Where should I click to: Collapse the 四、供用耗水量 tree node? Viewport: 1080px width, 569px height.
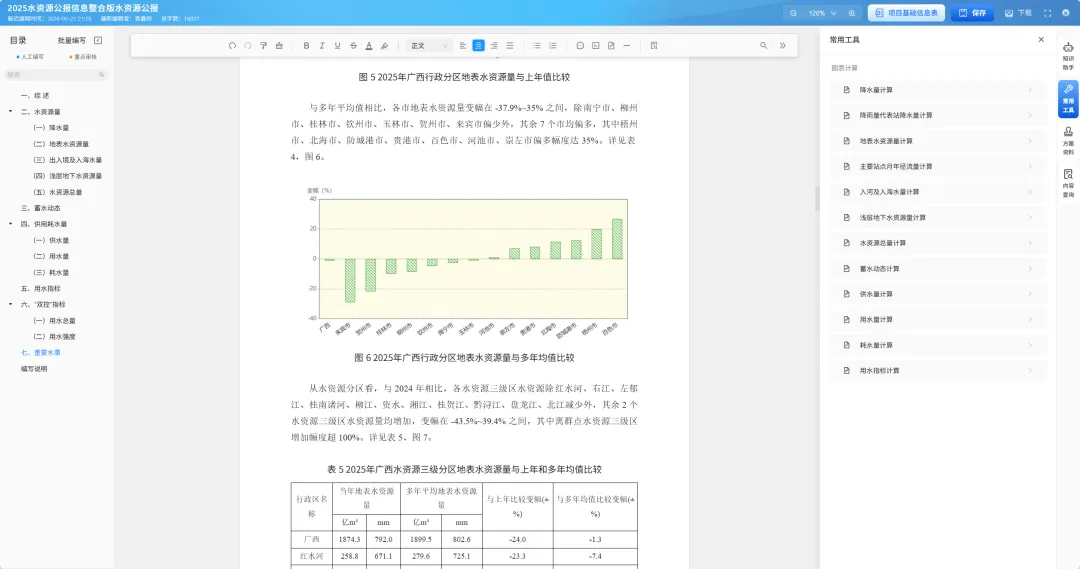[x=10, y=224]
